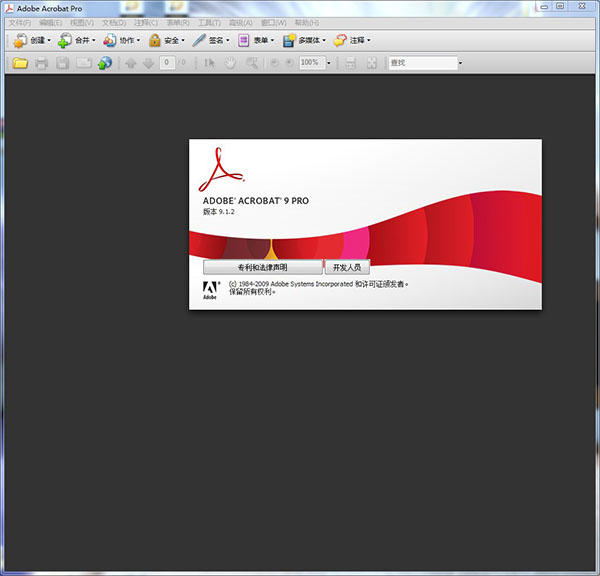Viewport: 600px width, 576px height.
Task: Maximize the Adobe Acrobat Pro window
Action: tap(560, 7)
